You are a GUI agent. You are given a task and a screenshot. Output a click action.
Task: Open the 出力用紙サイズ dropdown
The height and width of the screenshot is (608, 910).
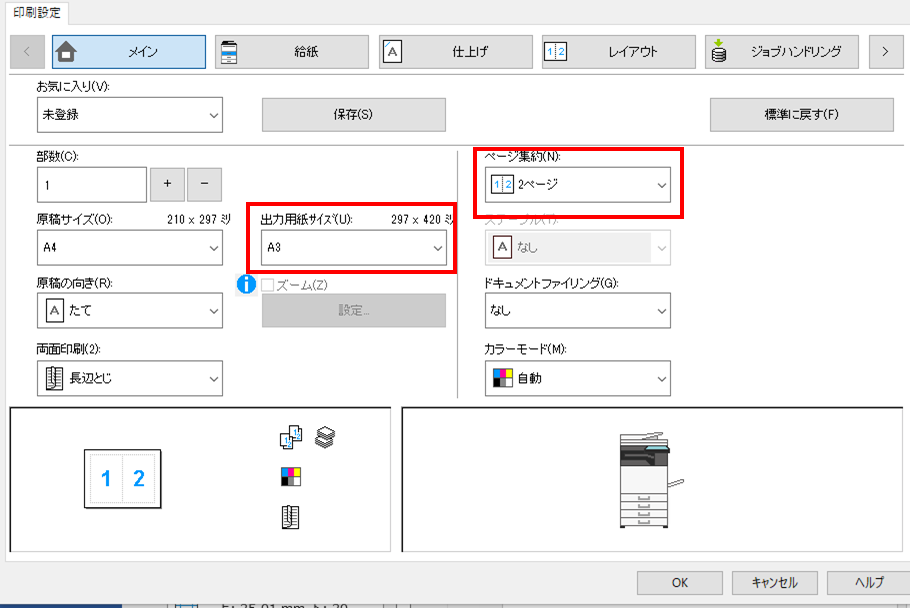[x=354, y=246]
